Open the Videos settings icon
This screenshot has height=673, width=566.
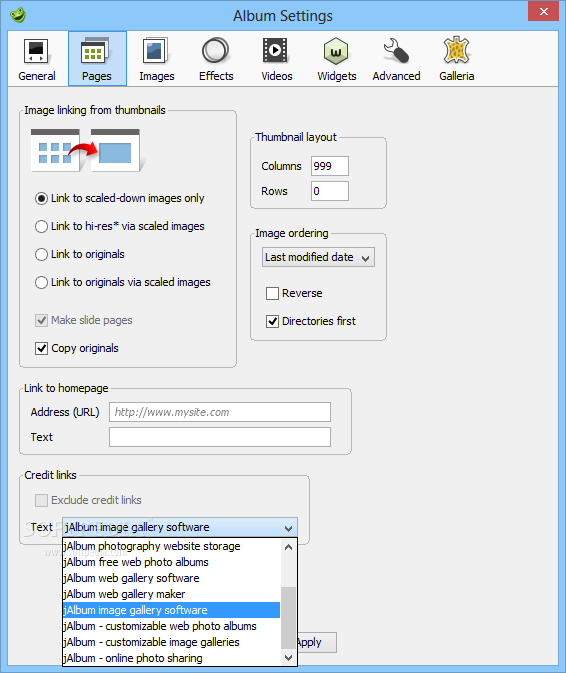pos(276,51)
